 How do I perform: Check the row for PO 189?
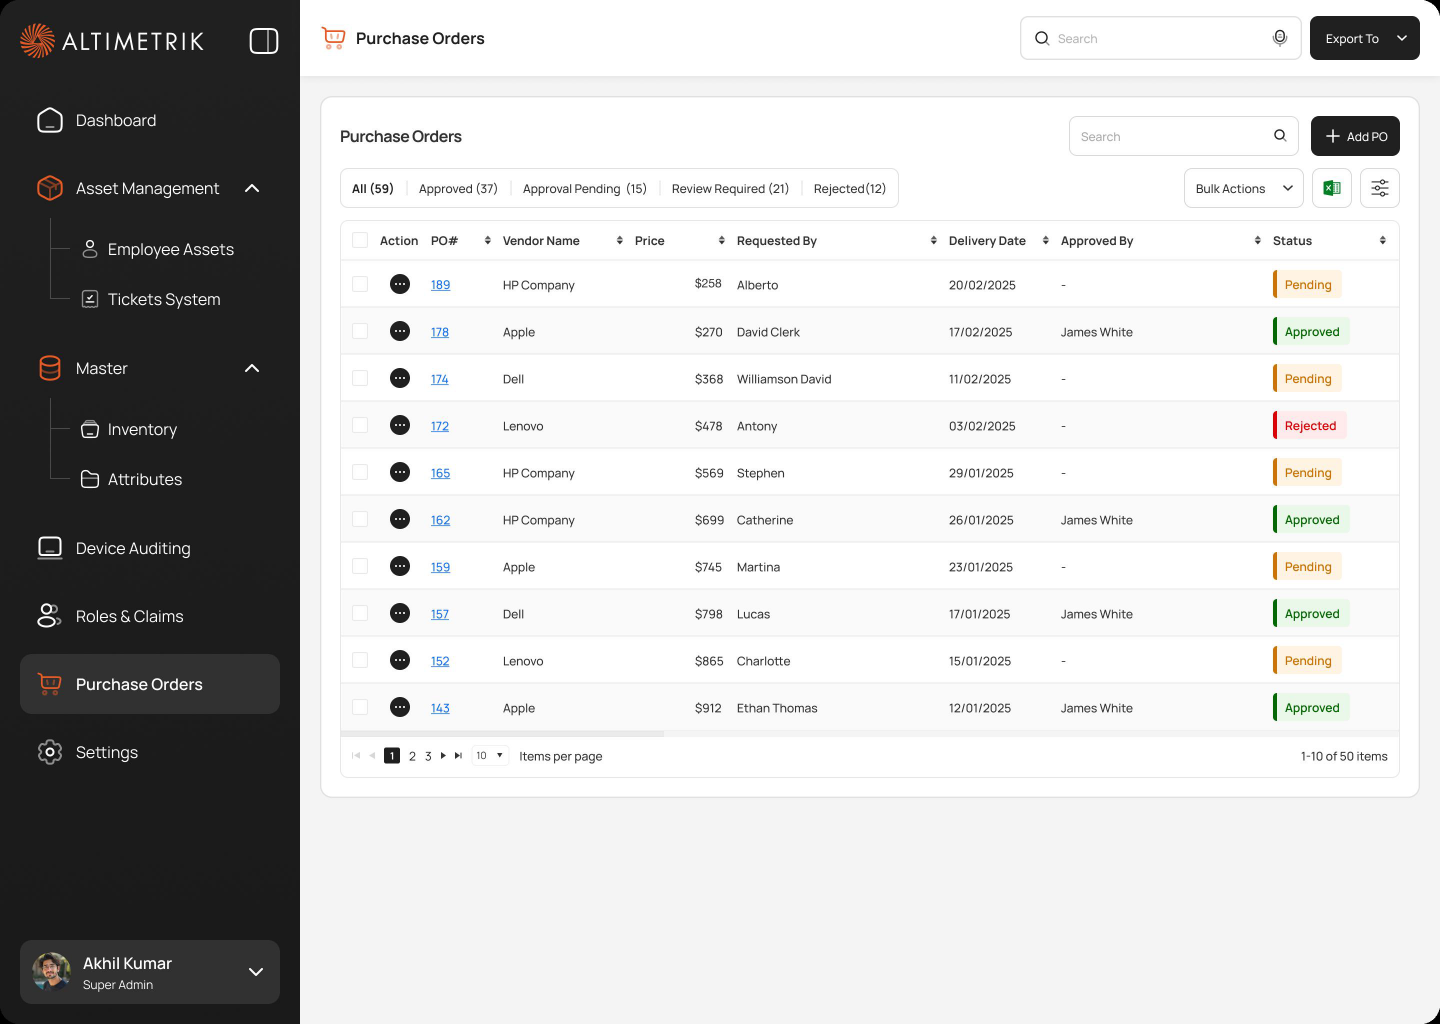pyautogui.click(x=360, y=284)
